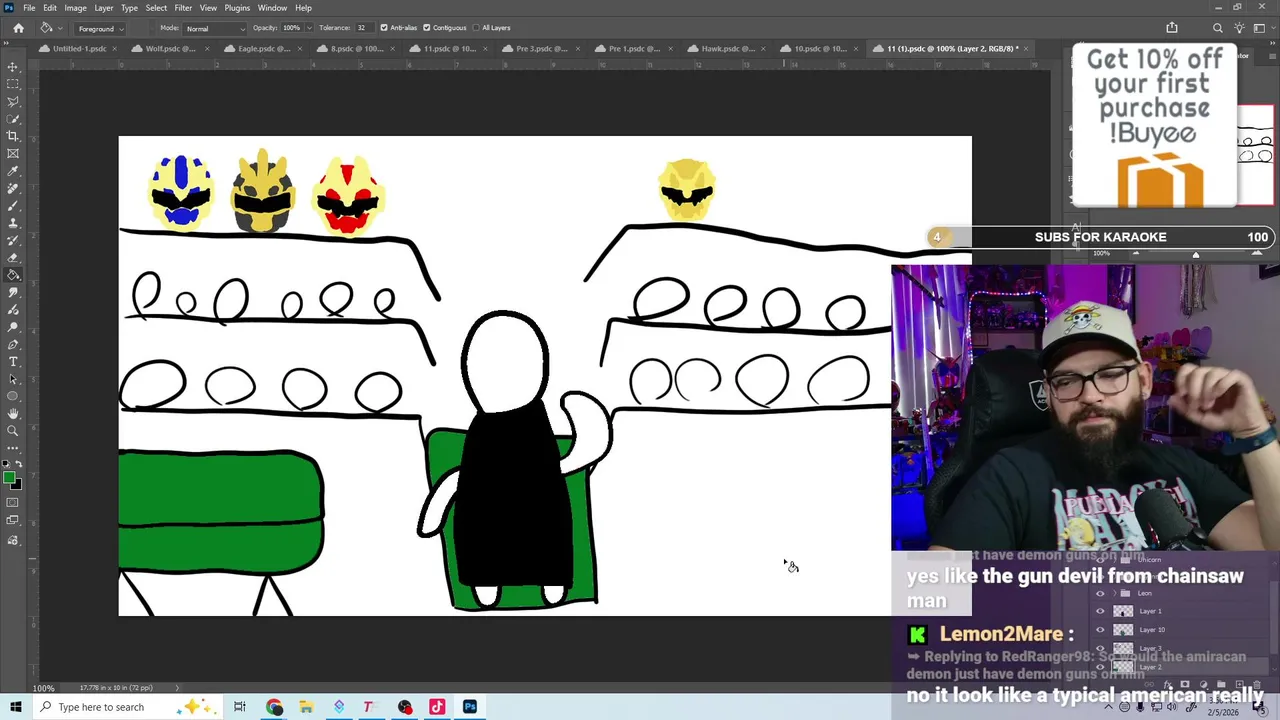
Task: Expand the Unicorn layer group
Action: (x=1115, y=560)
